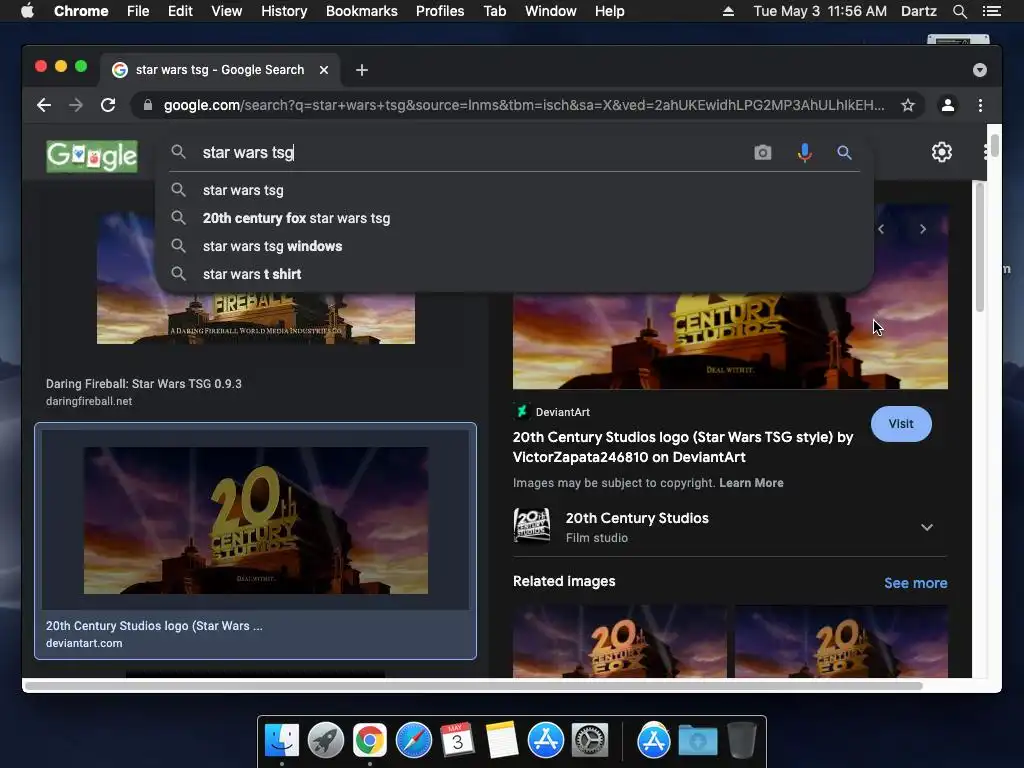Open Spotlight search in the menu bar

pyautogui.click(x=959, y=11)
